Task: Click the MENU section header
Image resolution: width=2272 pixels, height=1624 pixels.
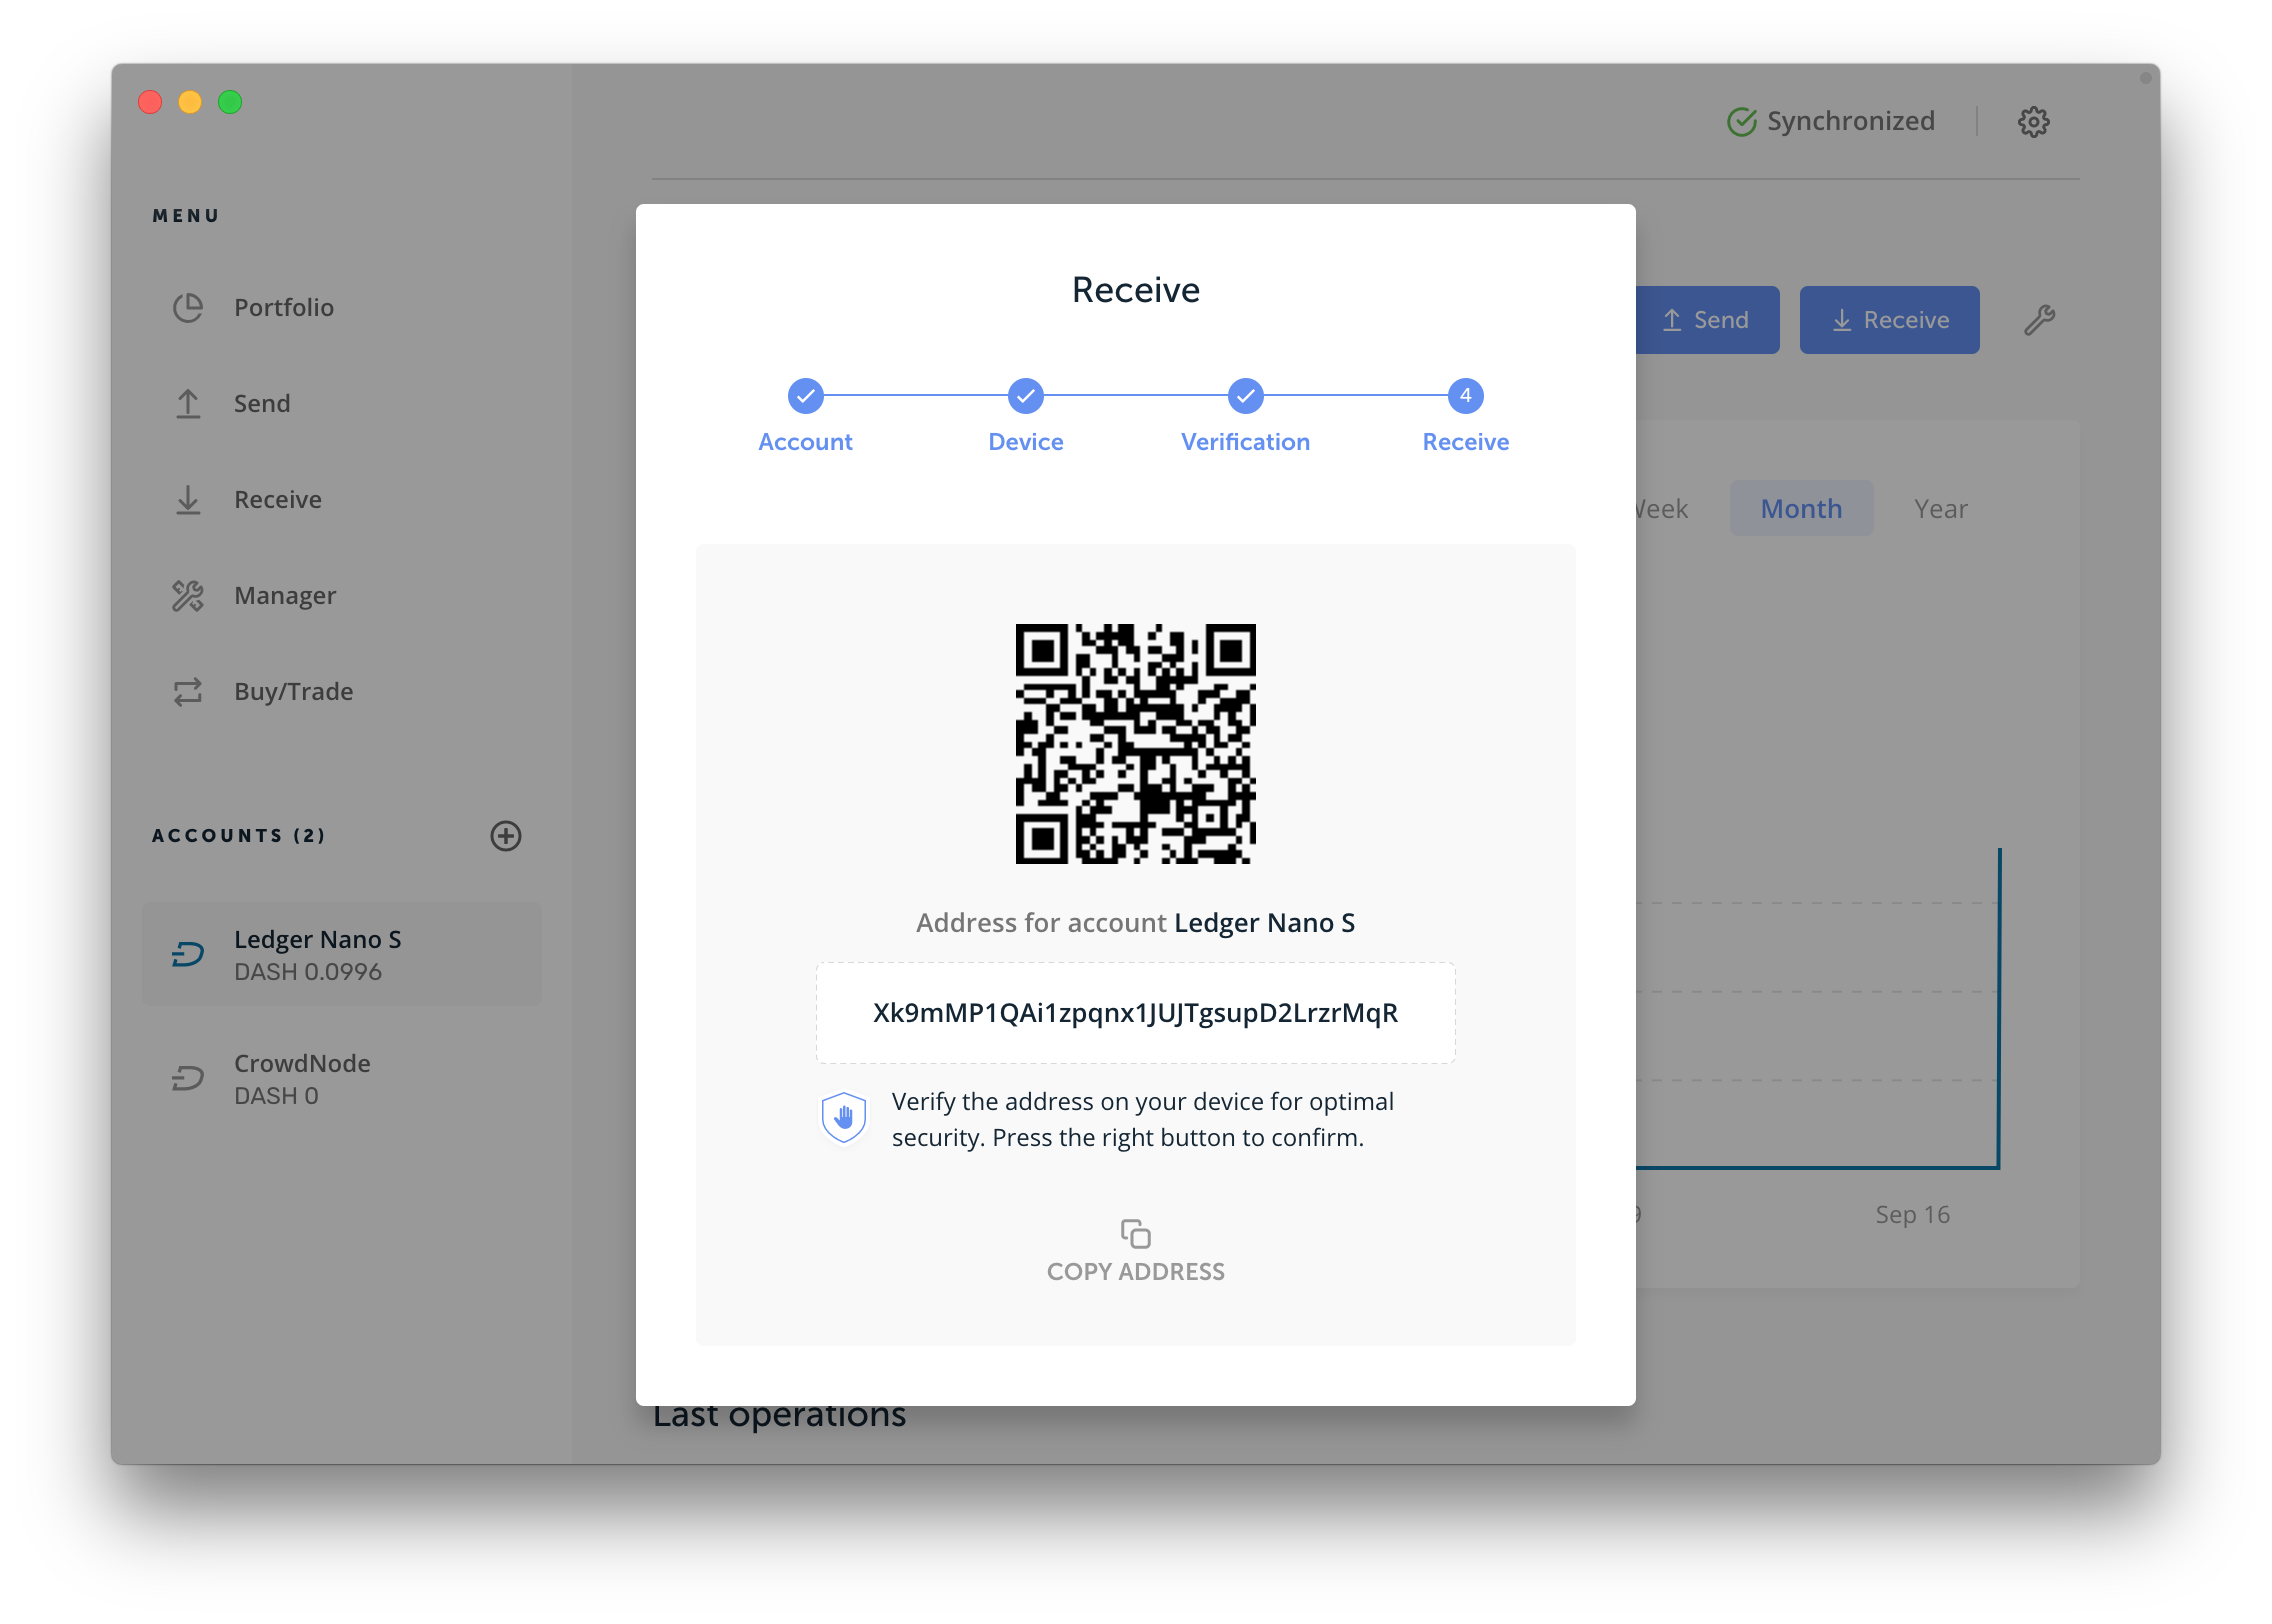Action: point(186,215)
